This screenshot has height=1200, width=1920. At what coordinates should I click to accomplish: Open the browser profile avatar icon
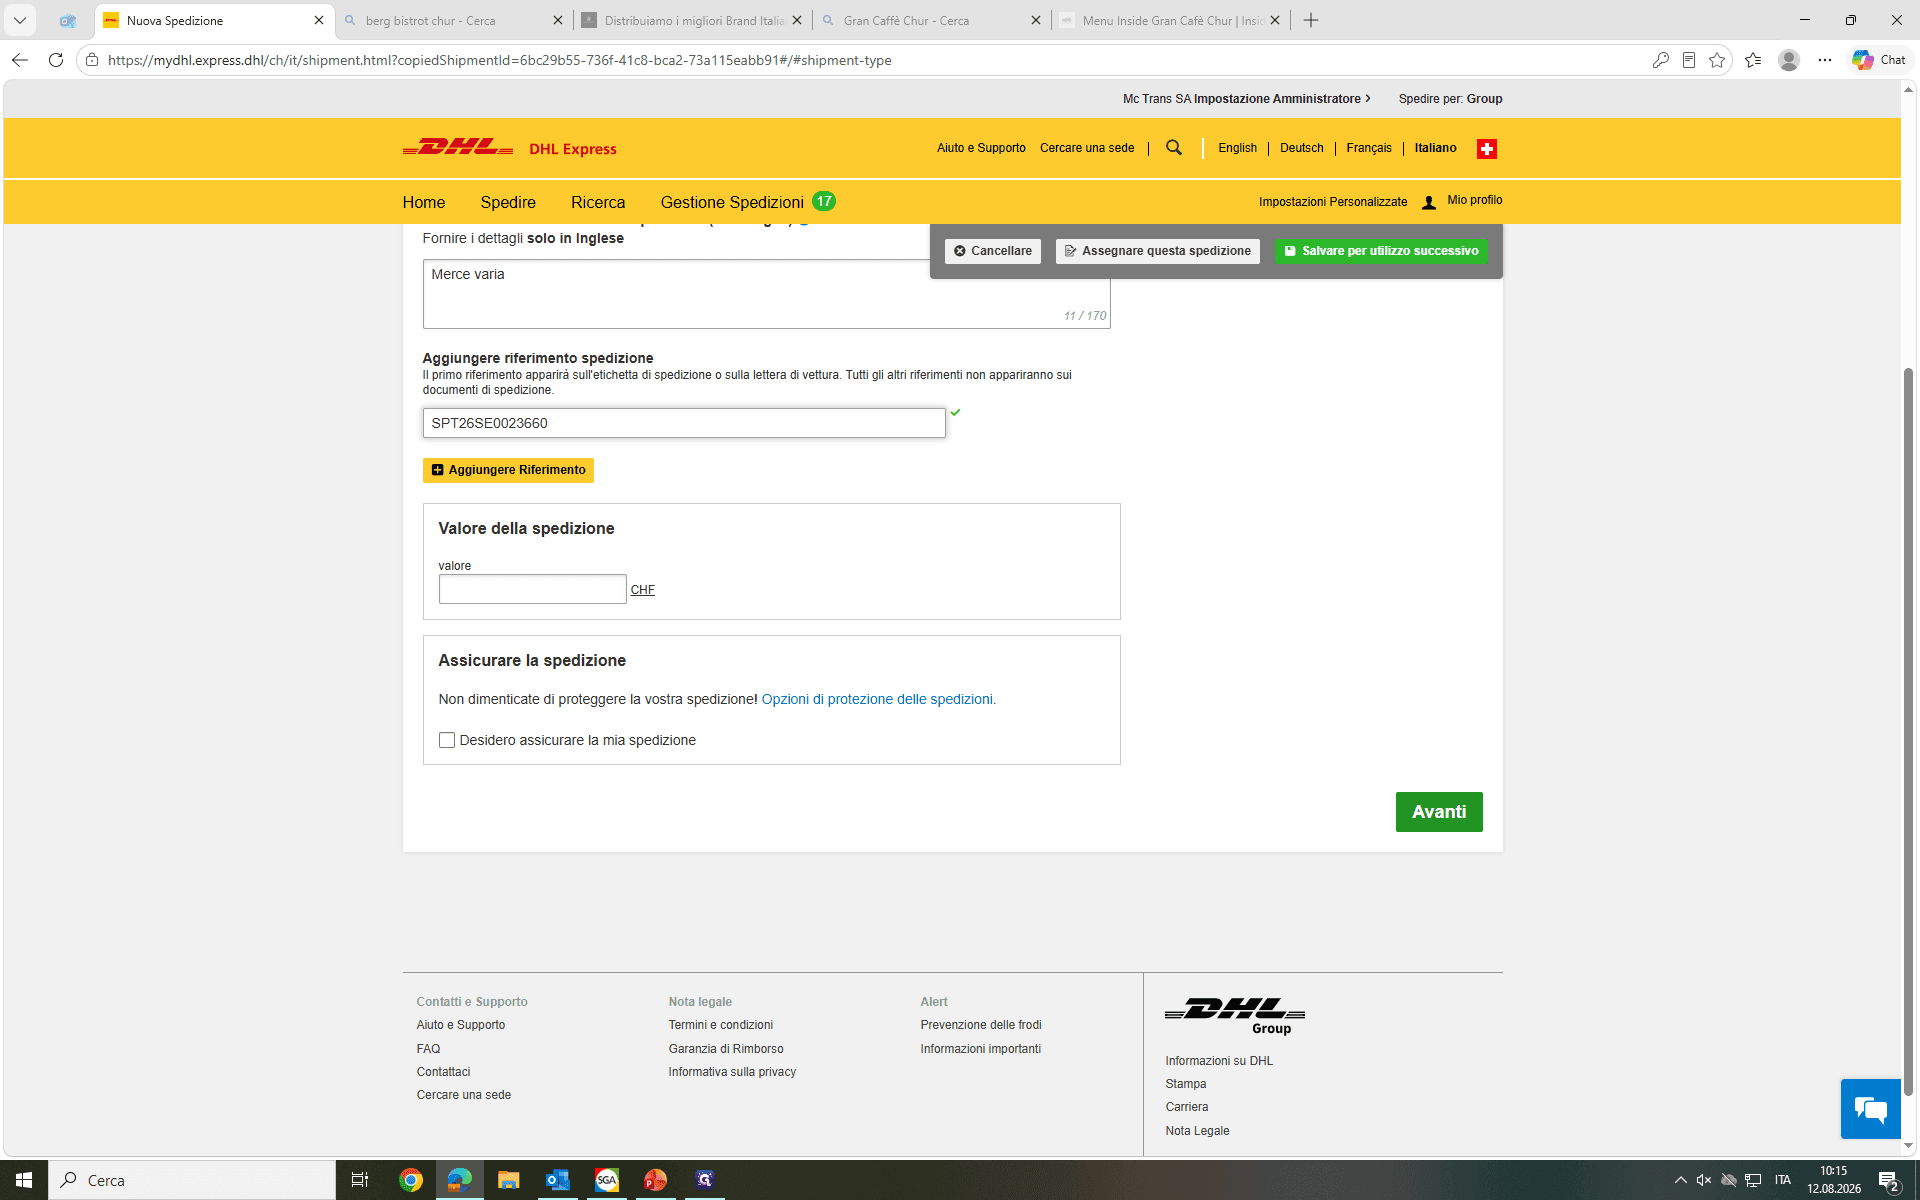click(x=1789, y=60)
